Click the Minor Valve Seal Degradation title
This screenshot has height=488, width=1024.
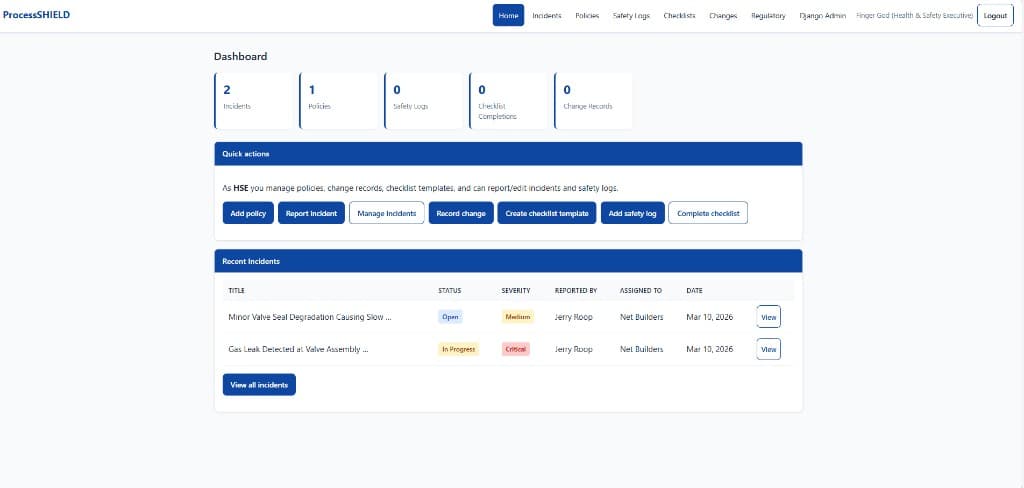tap(310, 317)
